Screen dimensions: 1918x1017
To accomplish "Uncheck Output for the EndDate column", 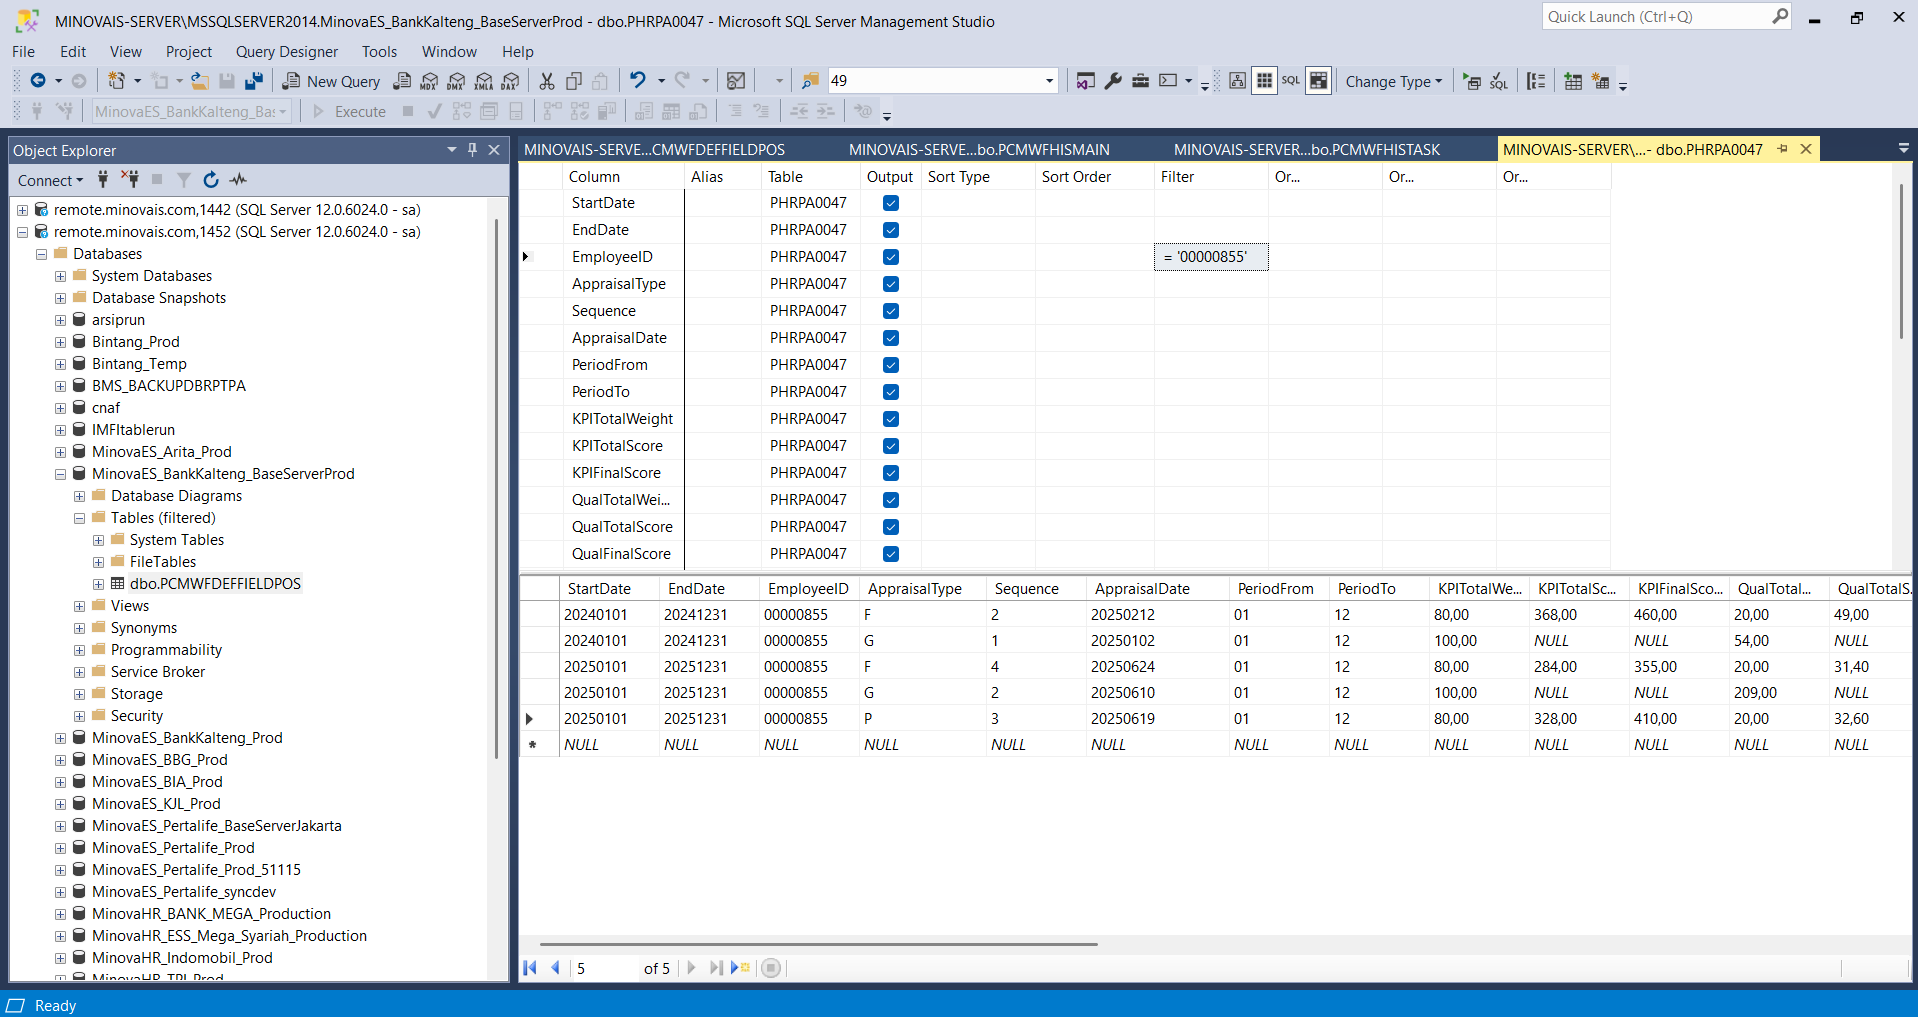I will tap(891, 230).
